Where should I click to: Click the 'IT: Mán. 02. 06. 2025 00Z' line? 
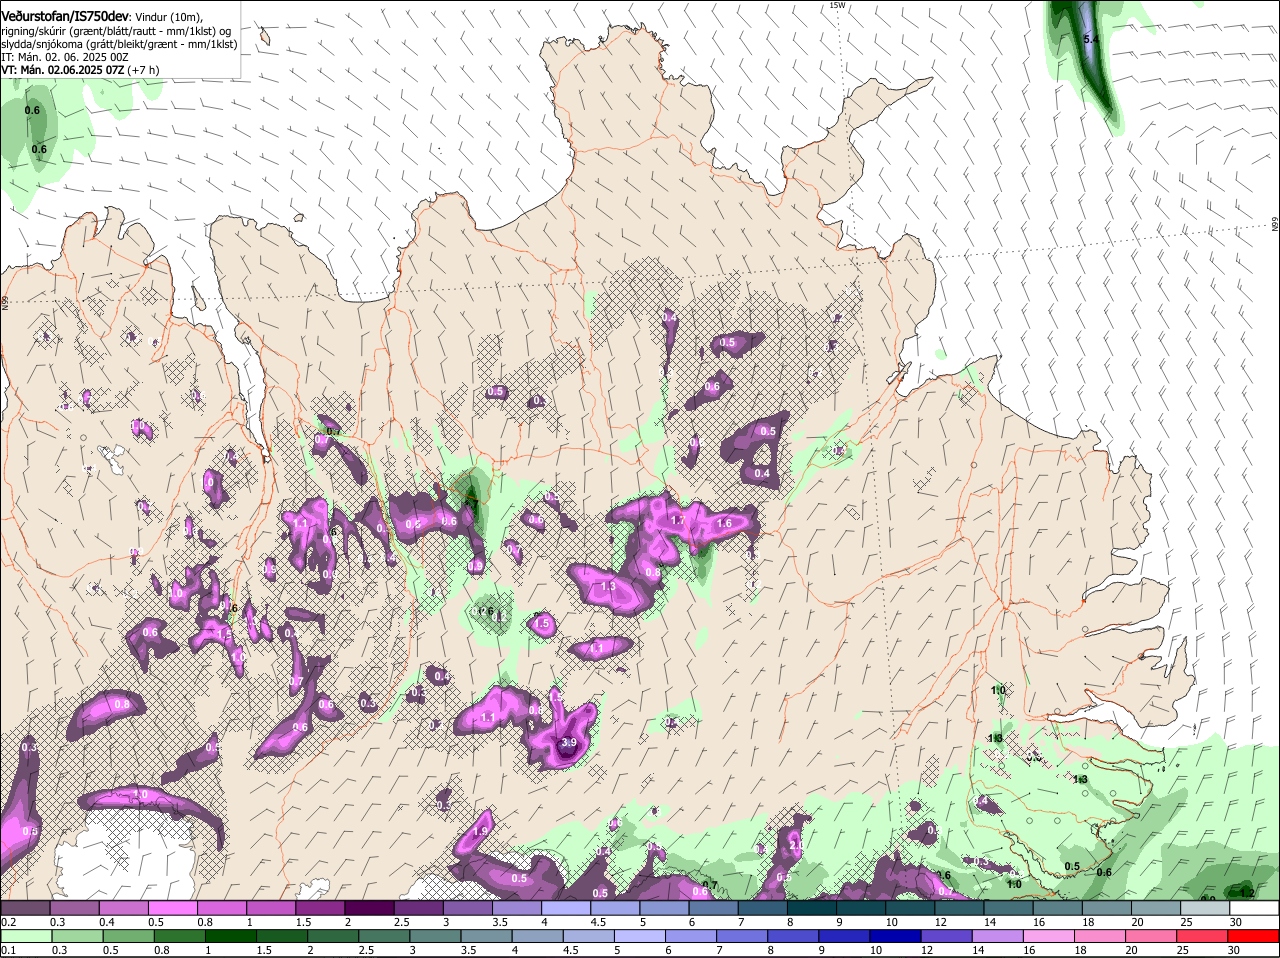(x=64, y=57)
